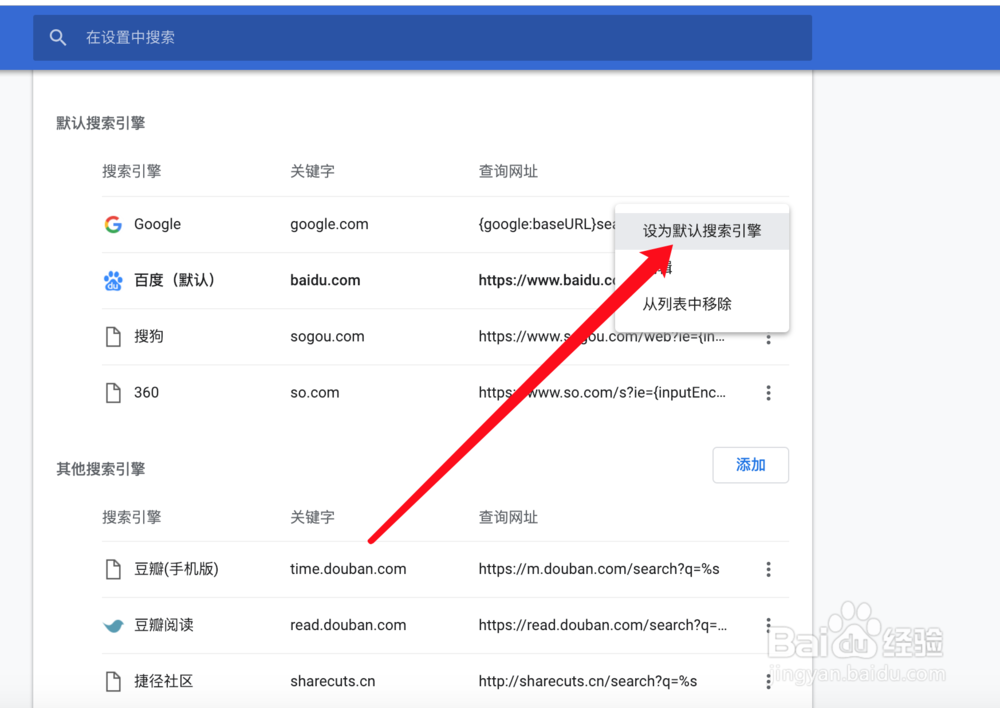The image size is (1000, 708).
Task: Click the 搜狗 page icon
Action: tap(114, 336)
